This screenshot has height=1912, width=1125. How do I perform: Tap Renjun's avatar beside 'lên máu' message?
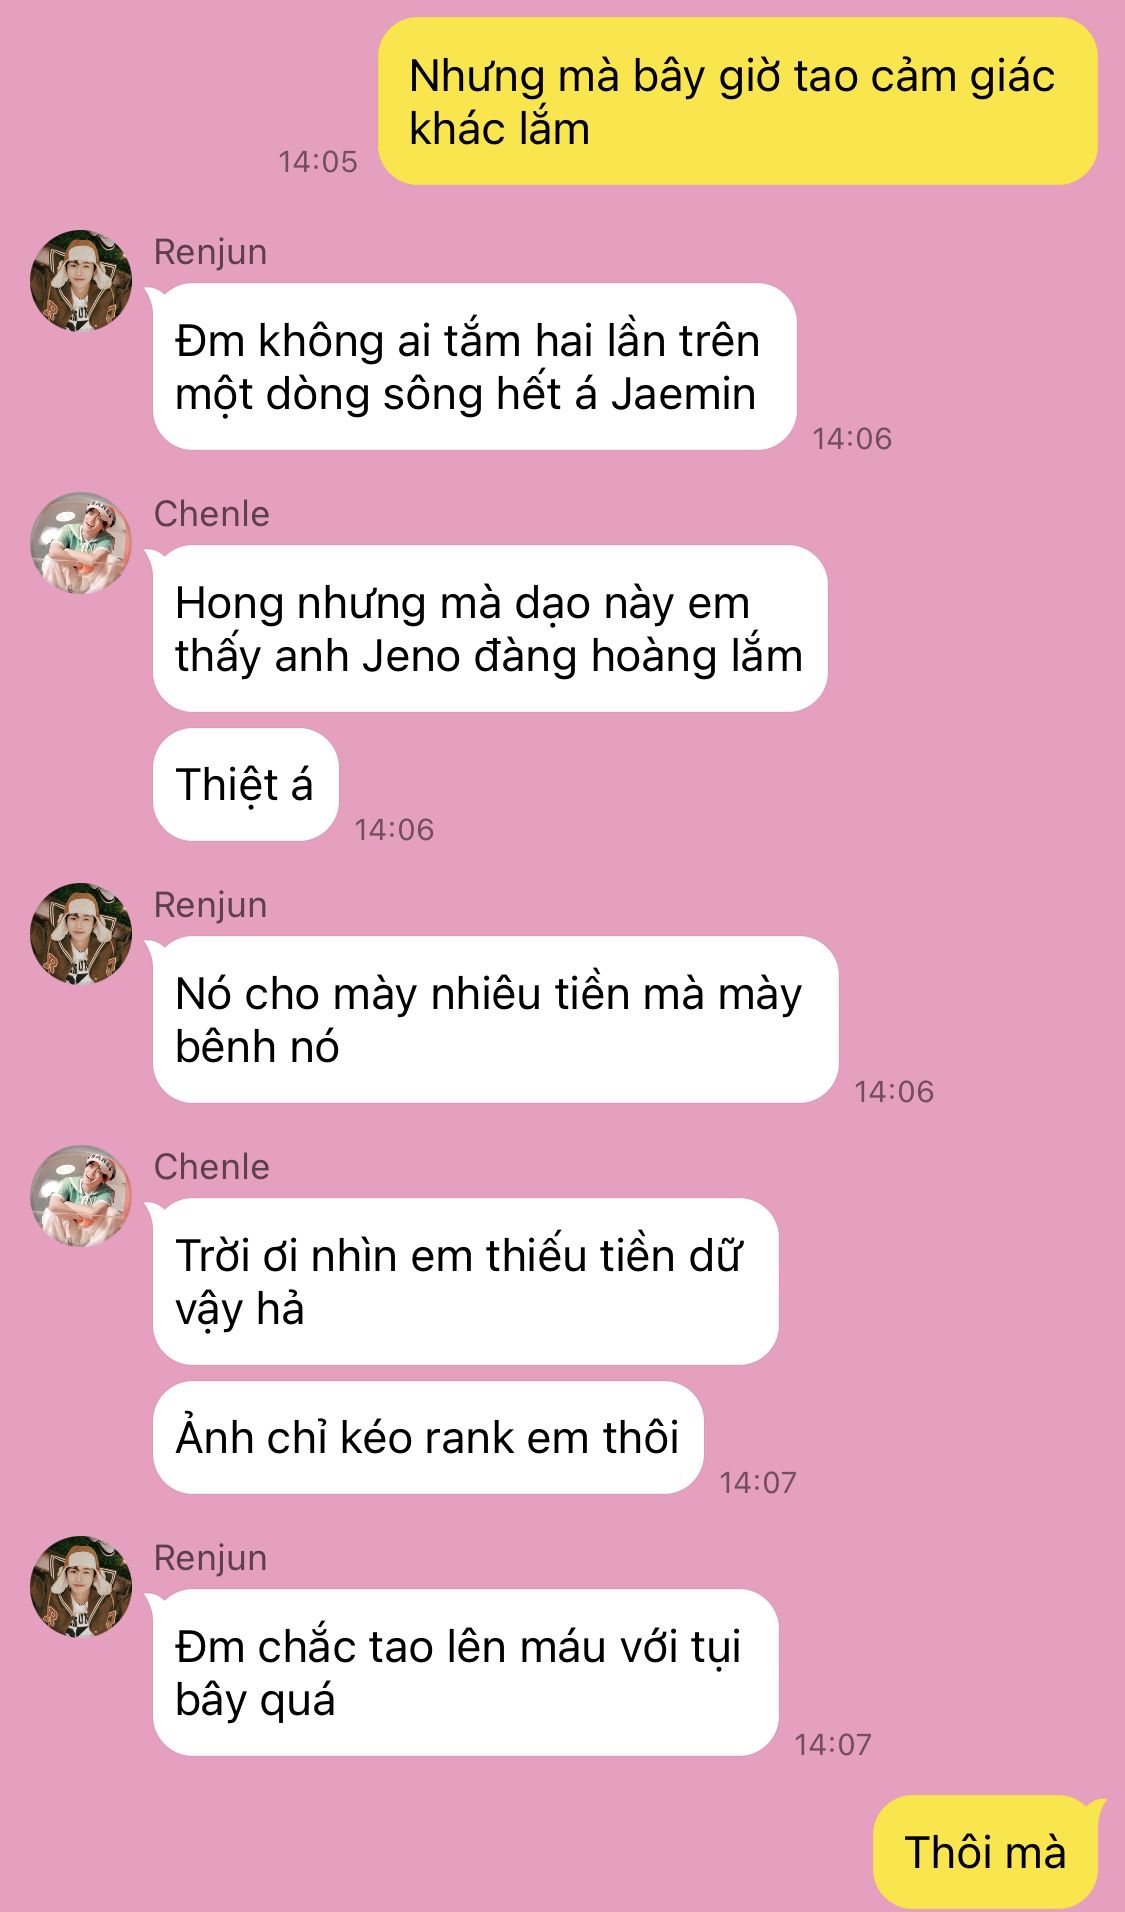pyautogui.click(x=81, y=1587)
